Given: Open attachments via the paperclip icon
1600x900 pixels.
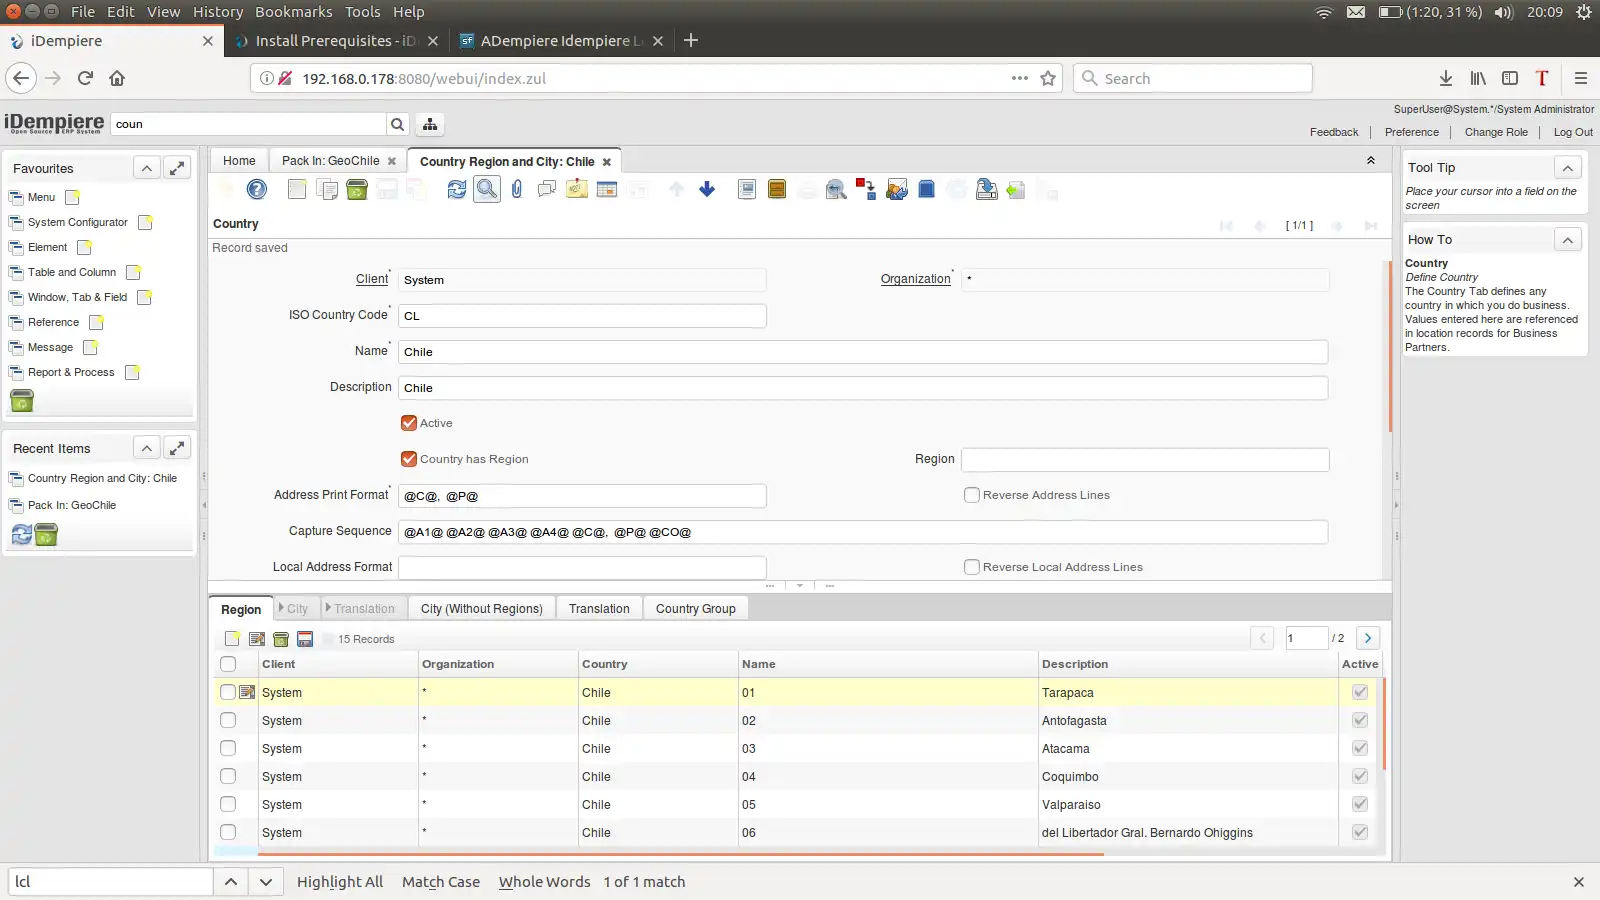Looking at the screenshot, I should 517,189.
